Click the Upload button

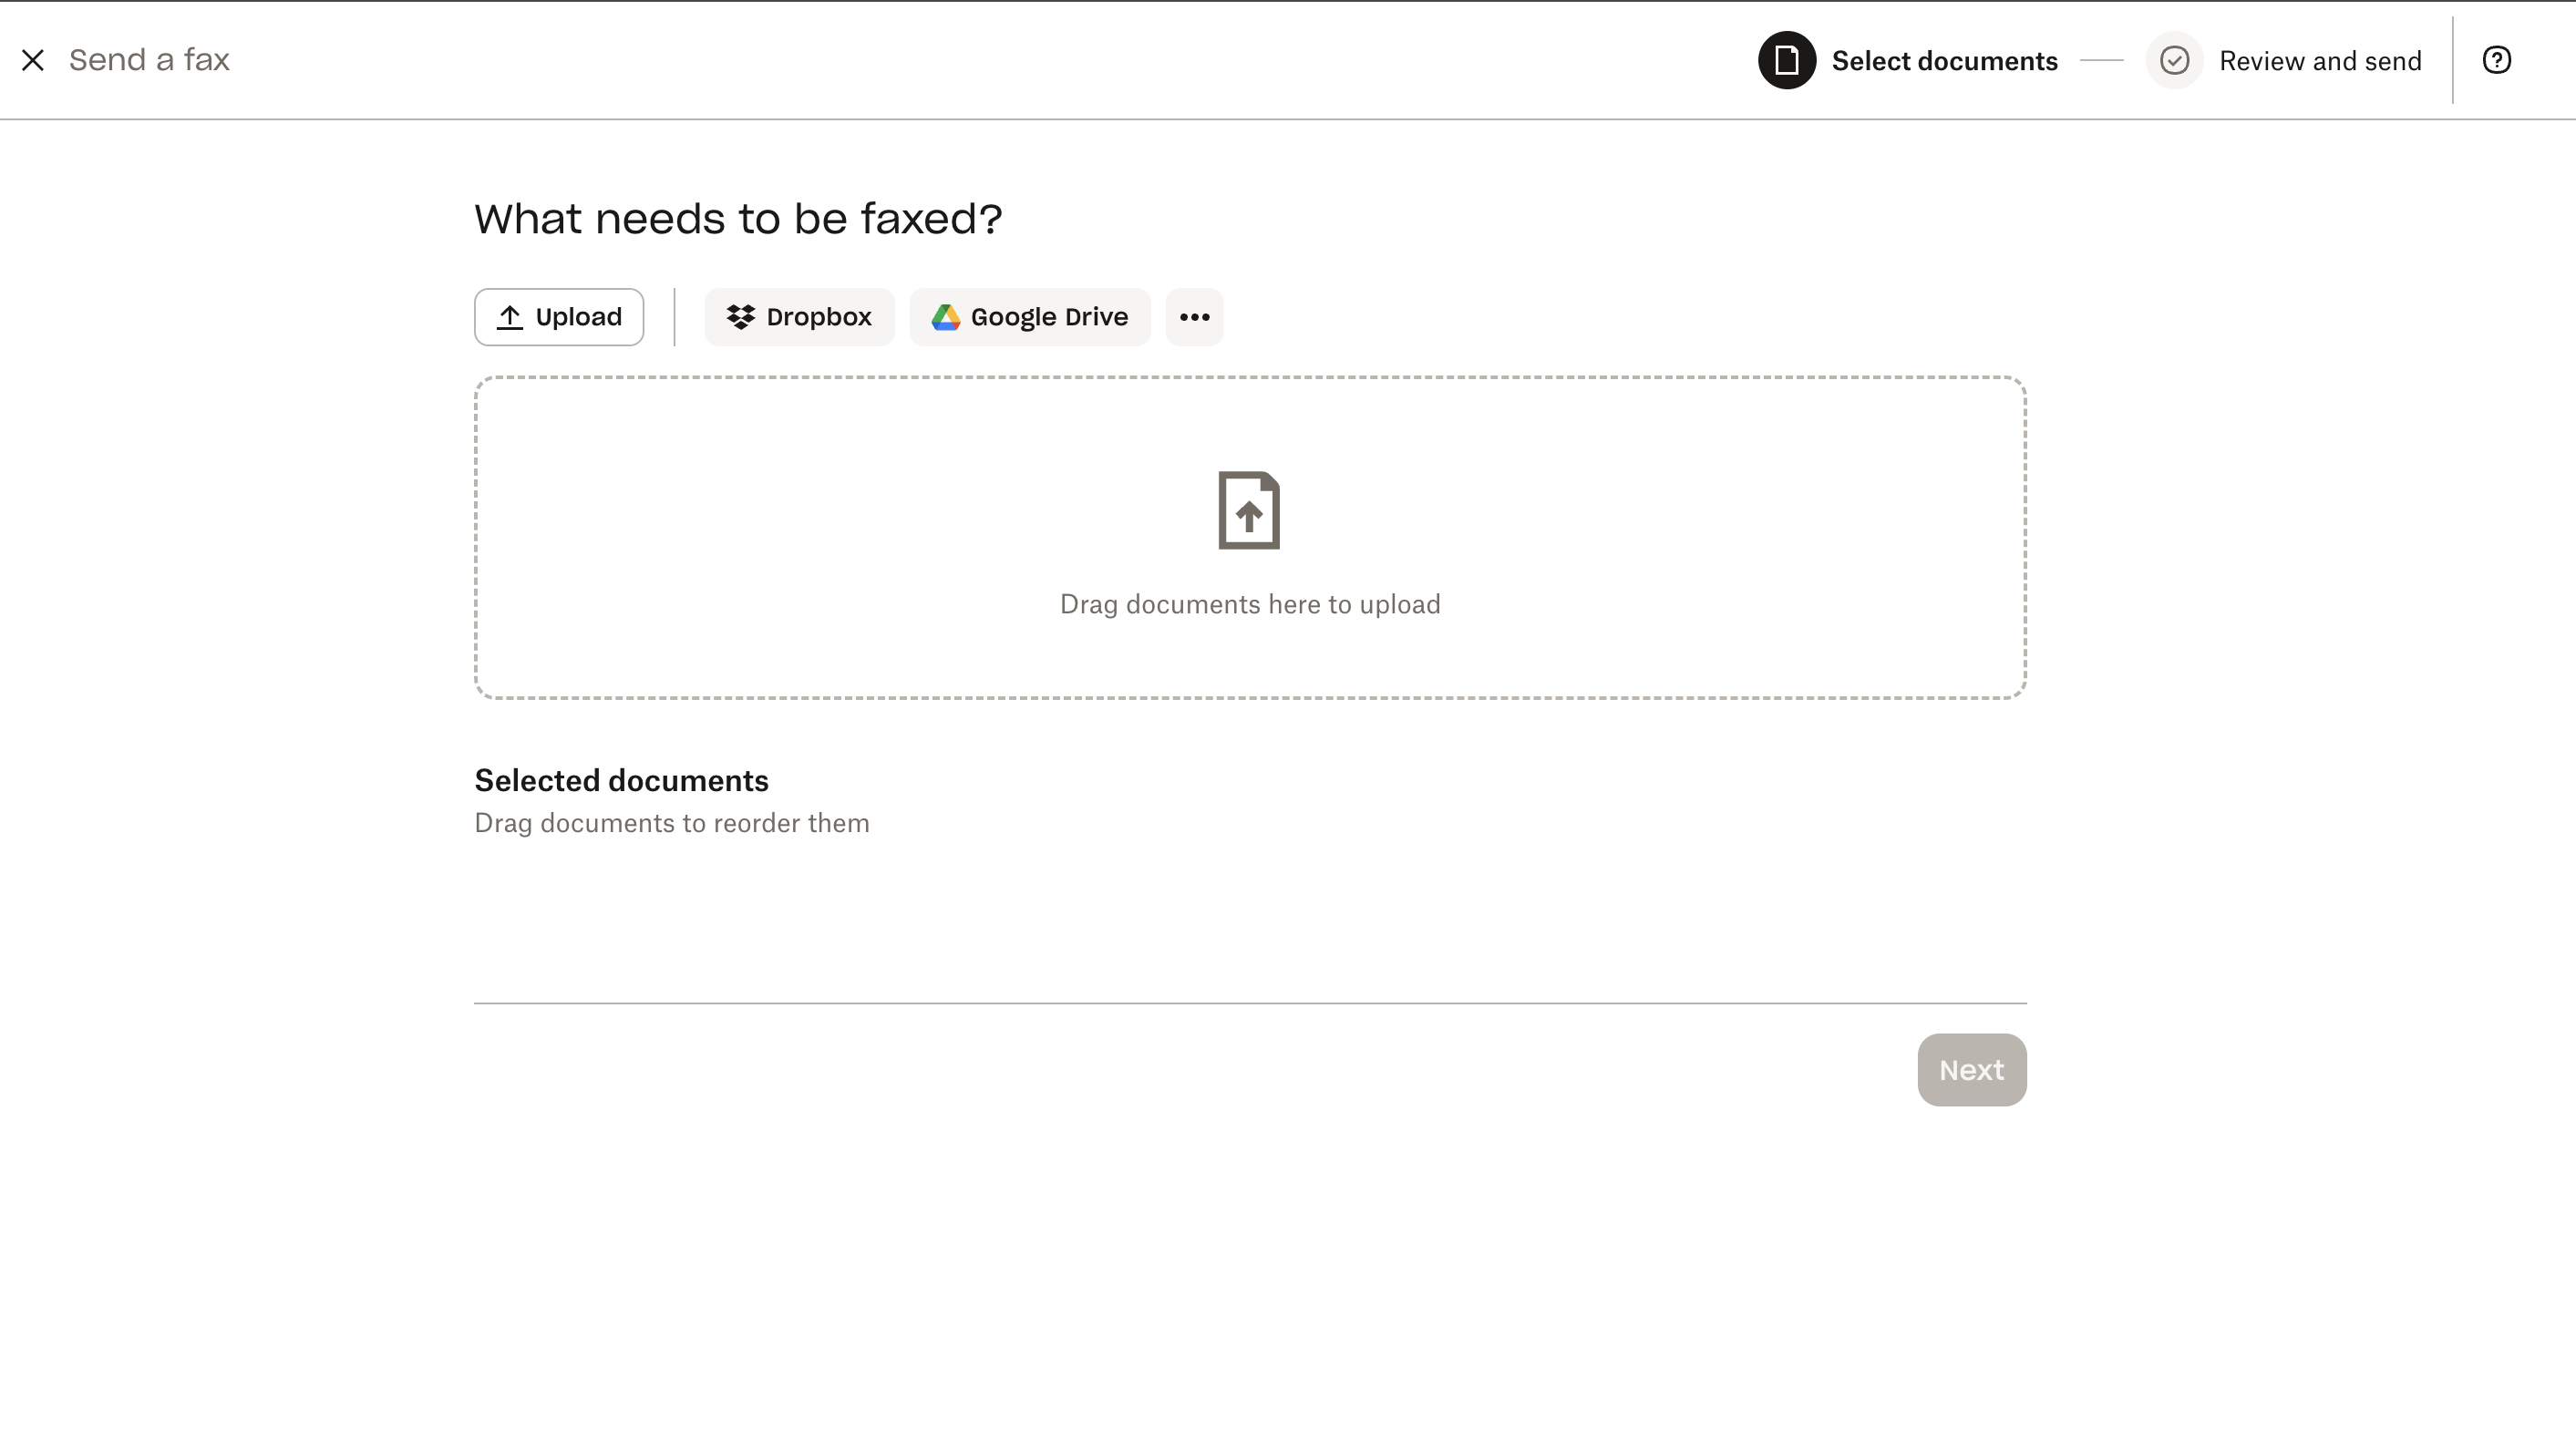(x=558, y=317)
